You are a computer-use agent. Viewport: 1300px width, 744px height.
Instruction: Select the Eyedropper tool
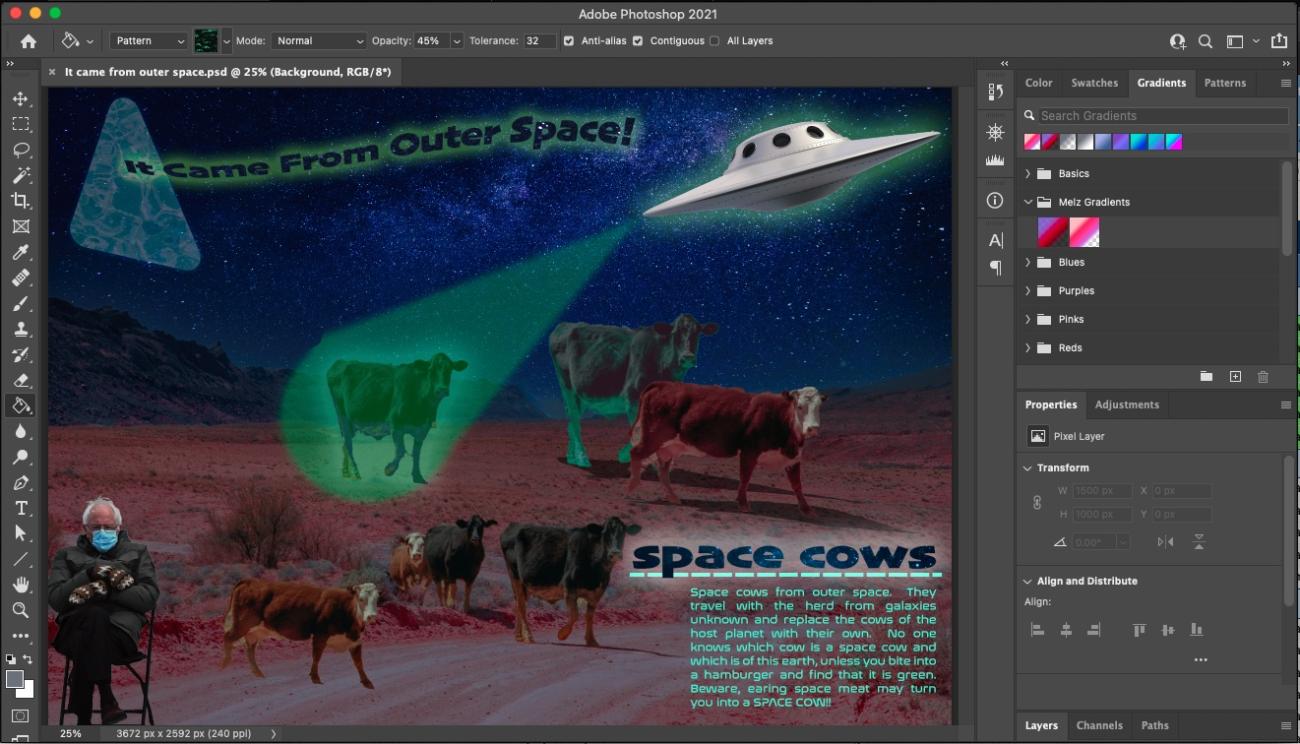pos(21,252)
